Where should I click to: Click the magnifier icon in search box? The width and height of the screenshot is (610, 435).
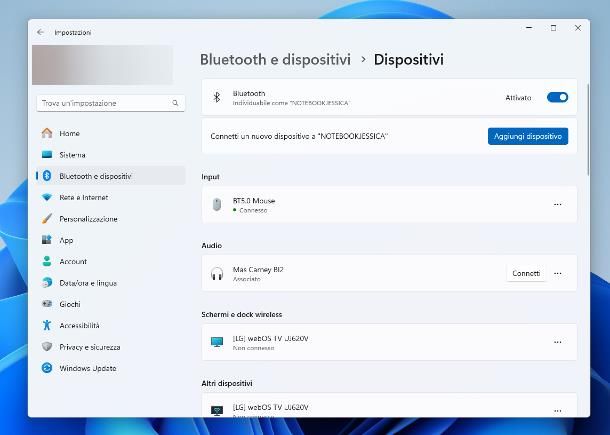[x=175, y=103]
